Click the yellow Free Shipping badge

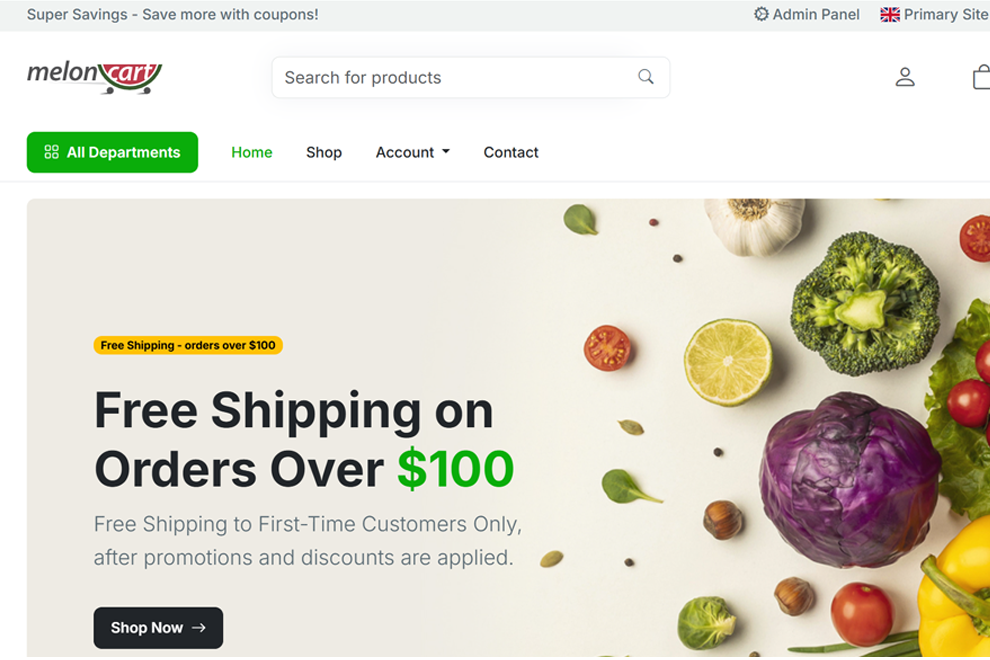pos(188,345)
